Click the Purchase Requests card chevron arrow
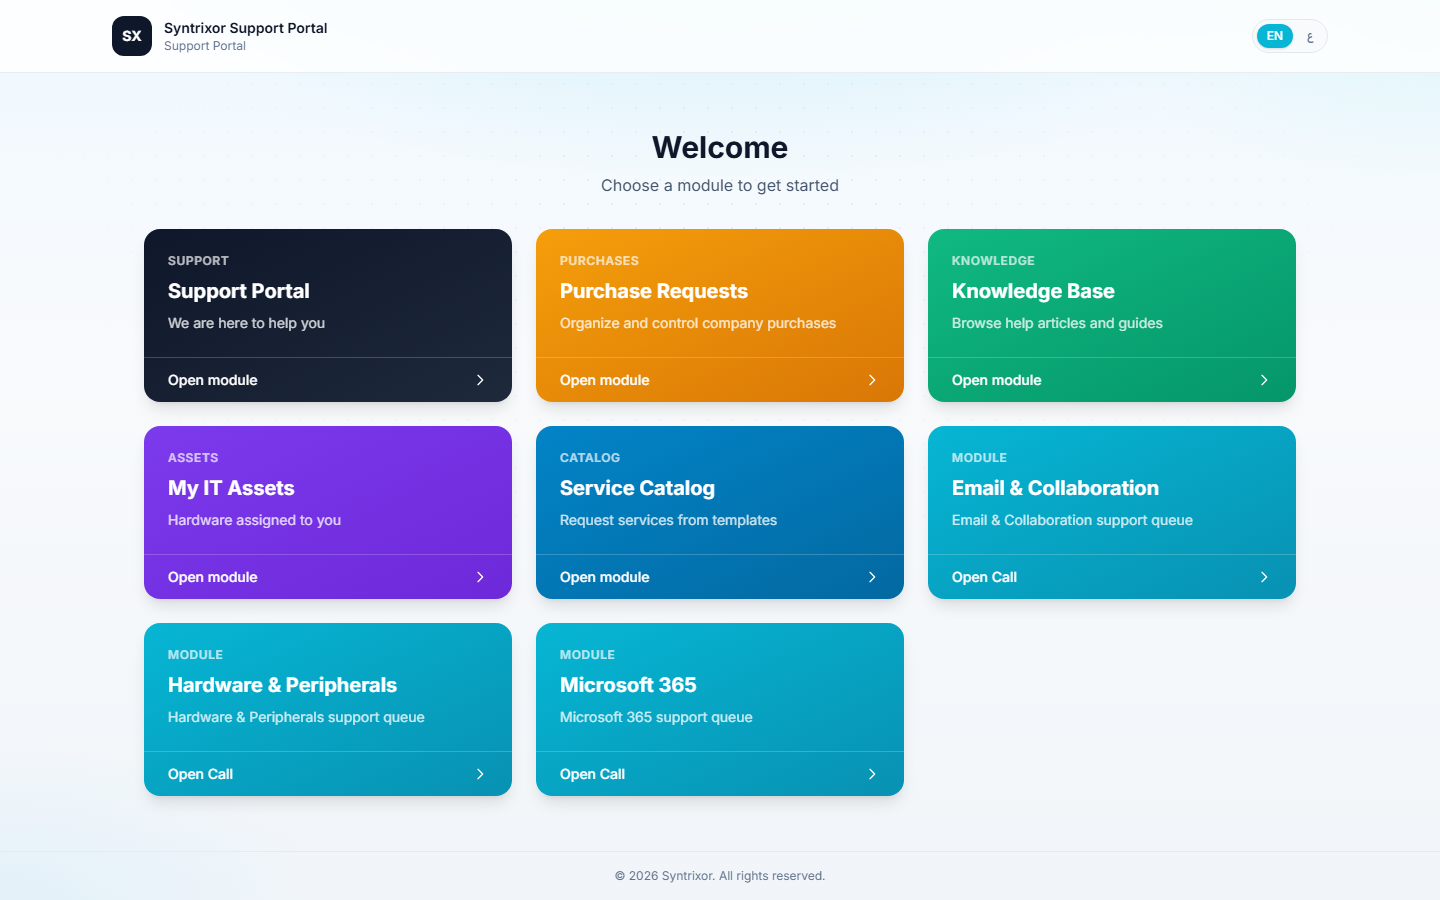1440x900 pixels. (872, 380)
